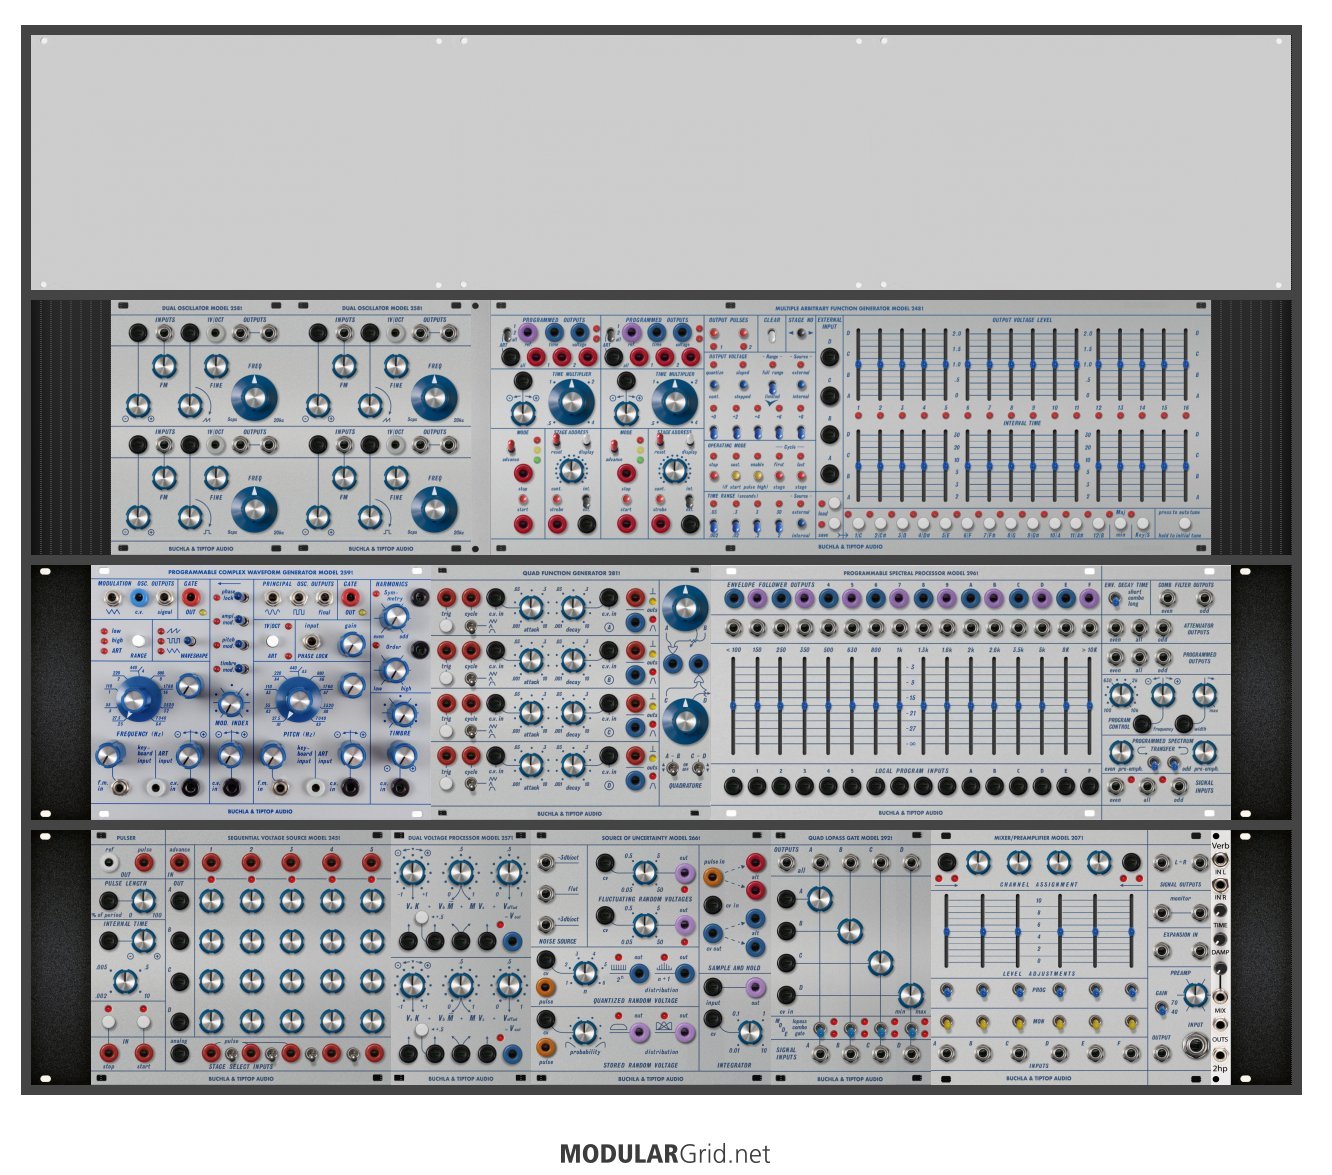1332x1175 pixels.
Task: Click the Multiple Arbitrary Function Generator 248t title
Action: (x=849, y=308)
